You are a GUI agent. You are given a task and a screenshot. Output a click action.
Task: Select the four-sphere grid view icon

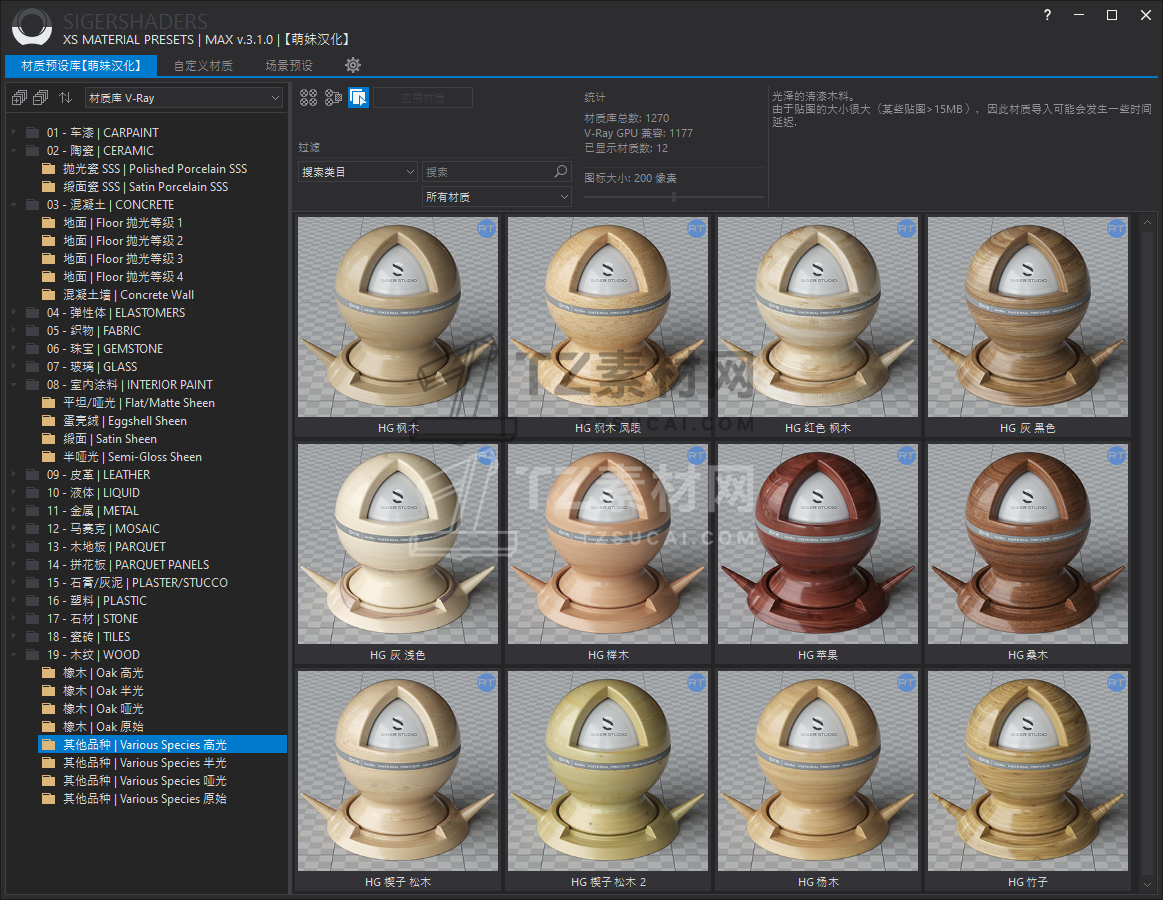click(x=309, y=97)
